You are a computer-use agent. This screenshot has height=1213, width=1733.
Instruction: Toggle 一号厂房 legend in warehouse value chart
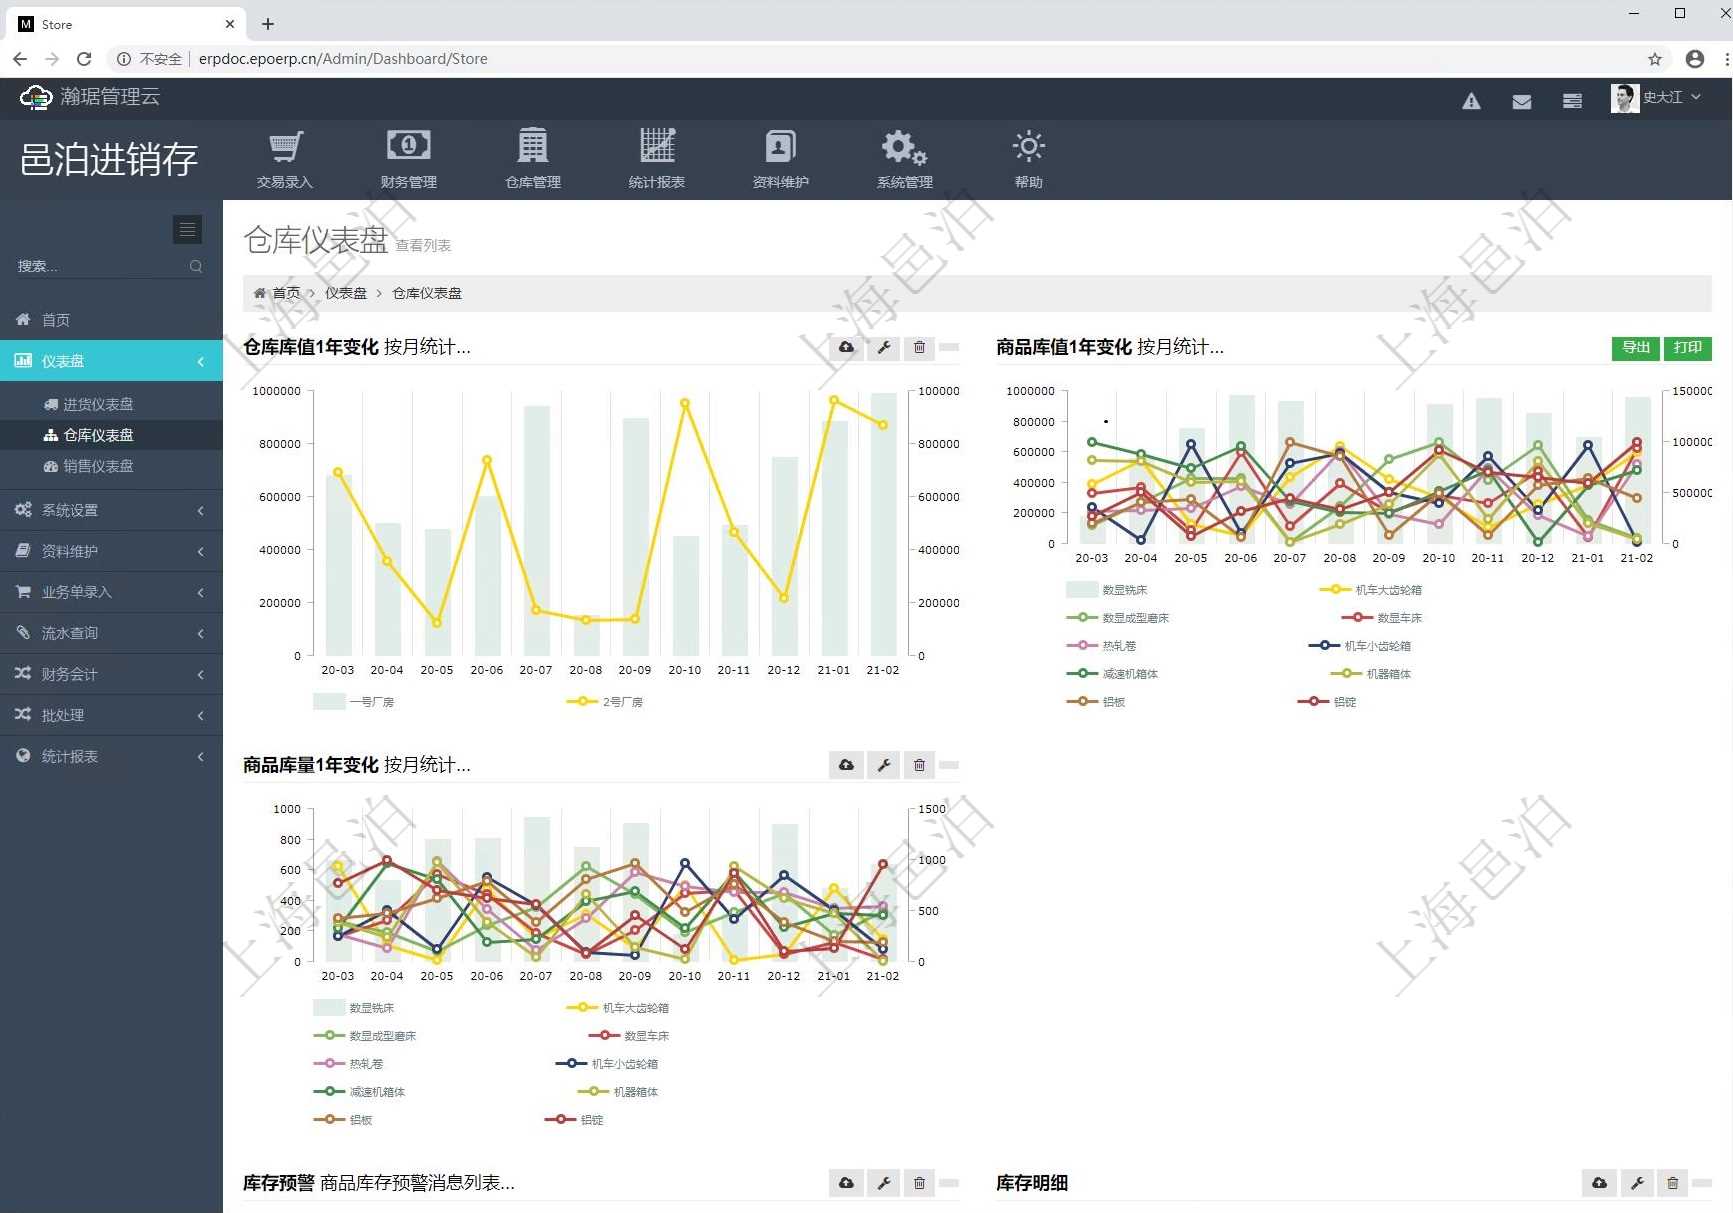click(353, 702)
